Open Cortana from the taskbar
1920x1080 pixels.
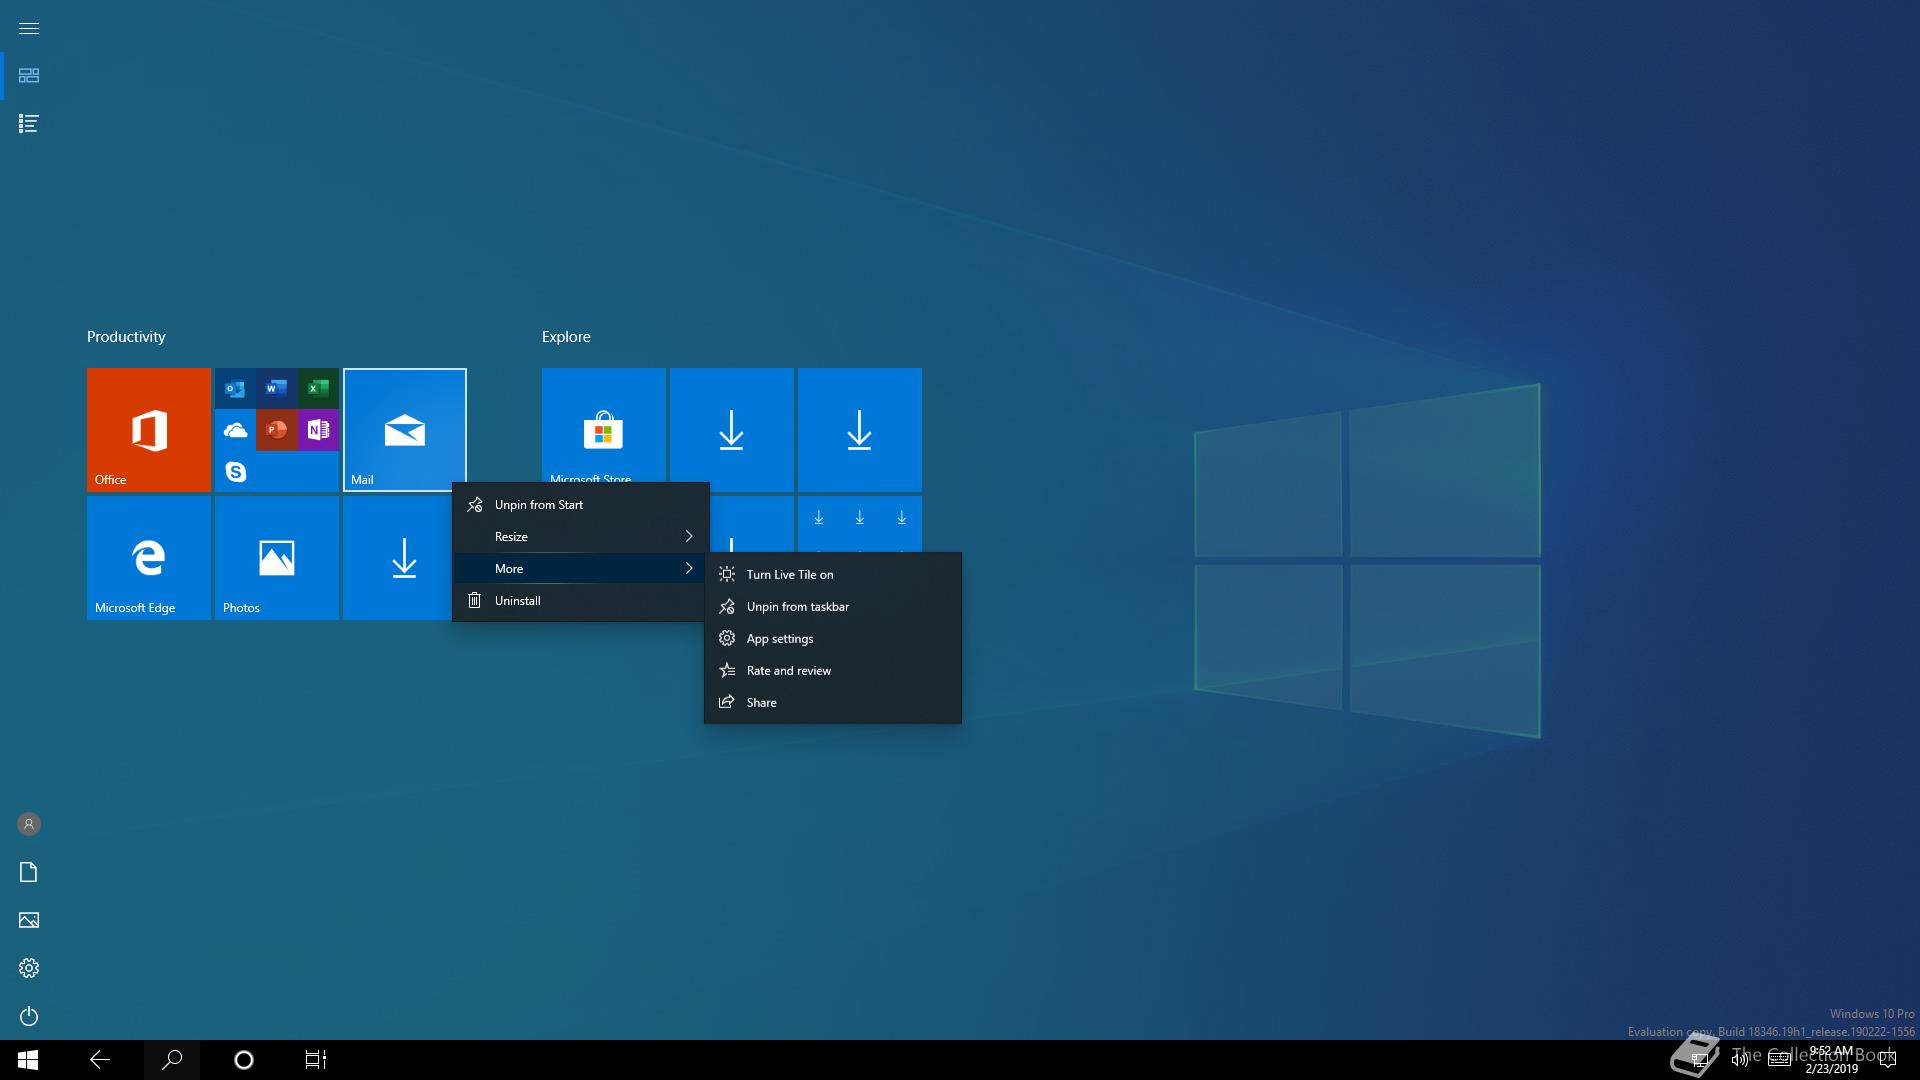(244, 1060)
